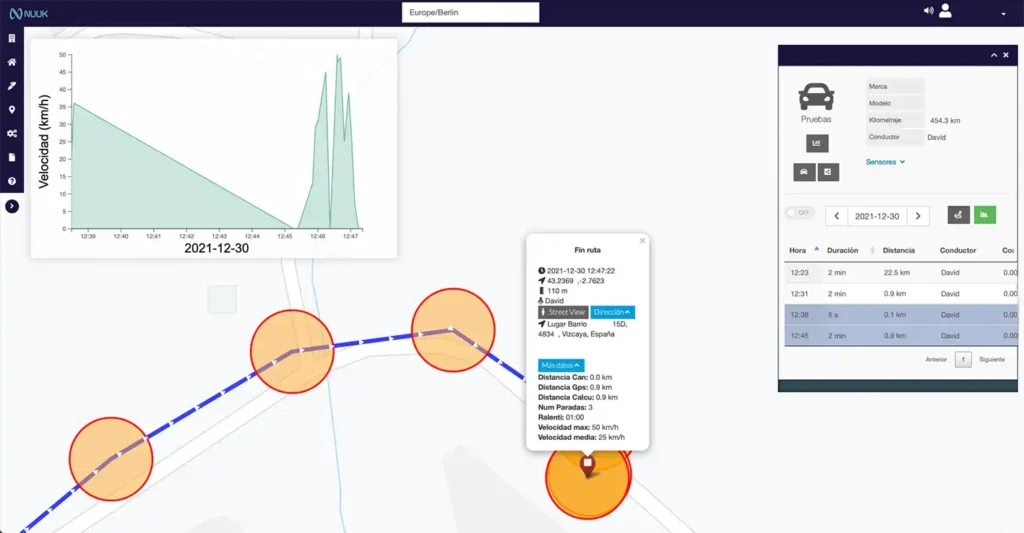Click the chart icon below Pruebas vehicle
1024x533 pixels.
point(817,143)
